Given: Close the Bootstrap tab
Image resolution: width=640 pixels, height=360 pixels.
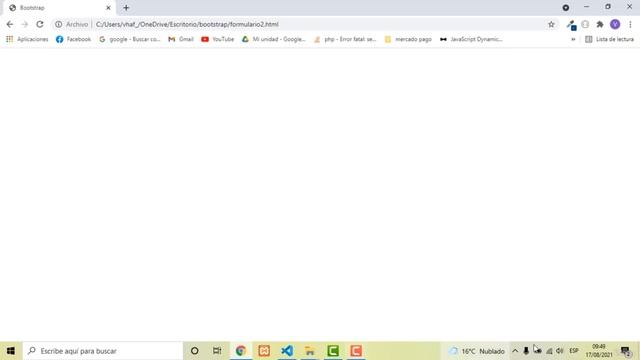Looking at the screenshot, I should (108, 8).
